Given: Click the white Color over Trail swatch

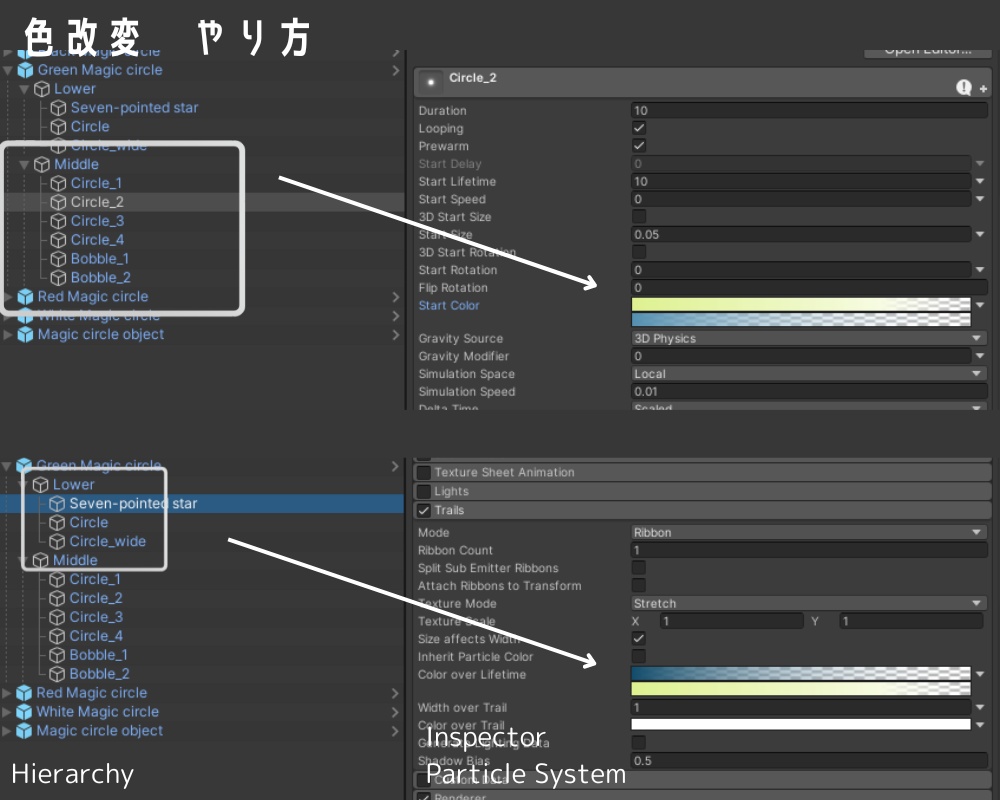Looking at the screenshot, I should 801,724.
